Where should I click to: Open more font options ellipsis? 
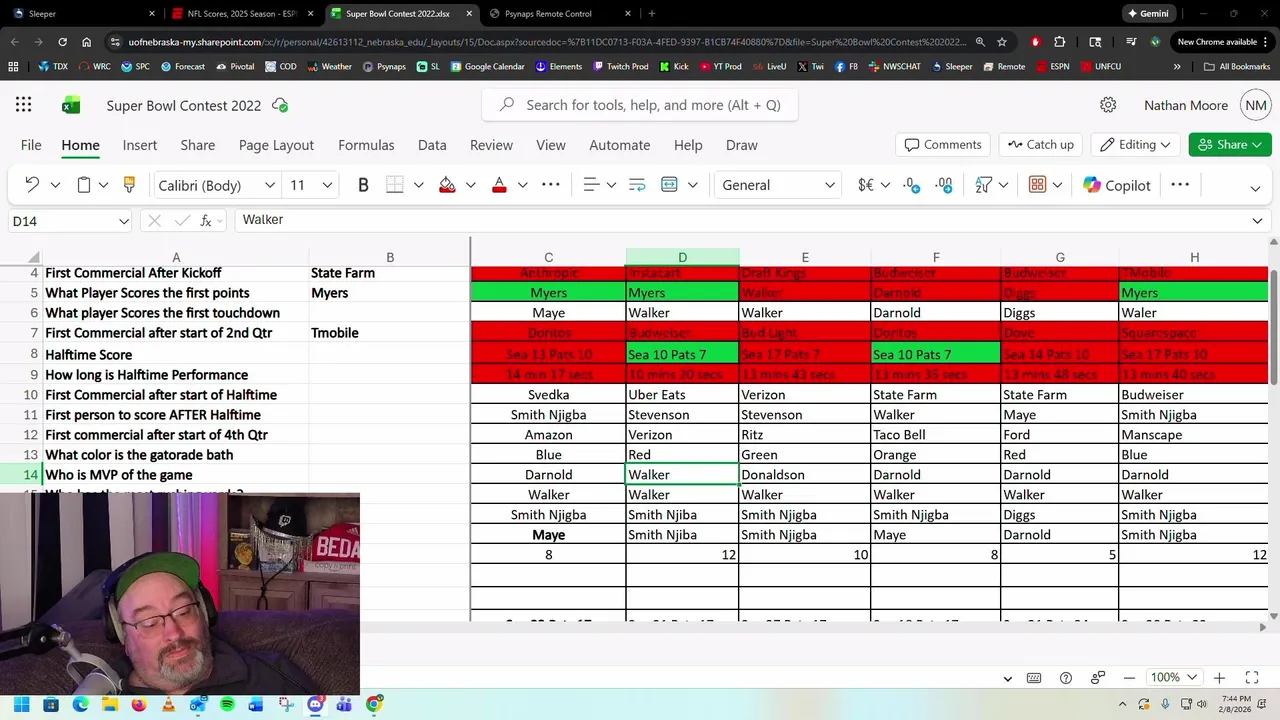pyautogui.click(x=551, y=185)
